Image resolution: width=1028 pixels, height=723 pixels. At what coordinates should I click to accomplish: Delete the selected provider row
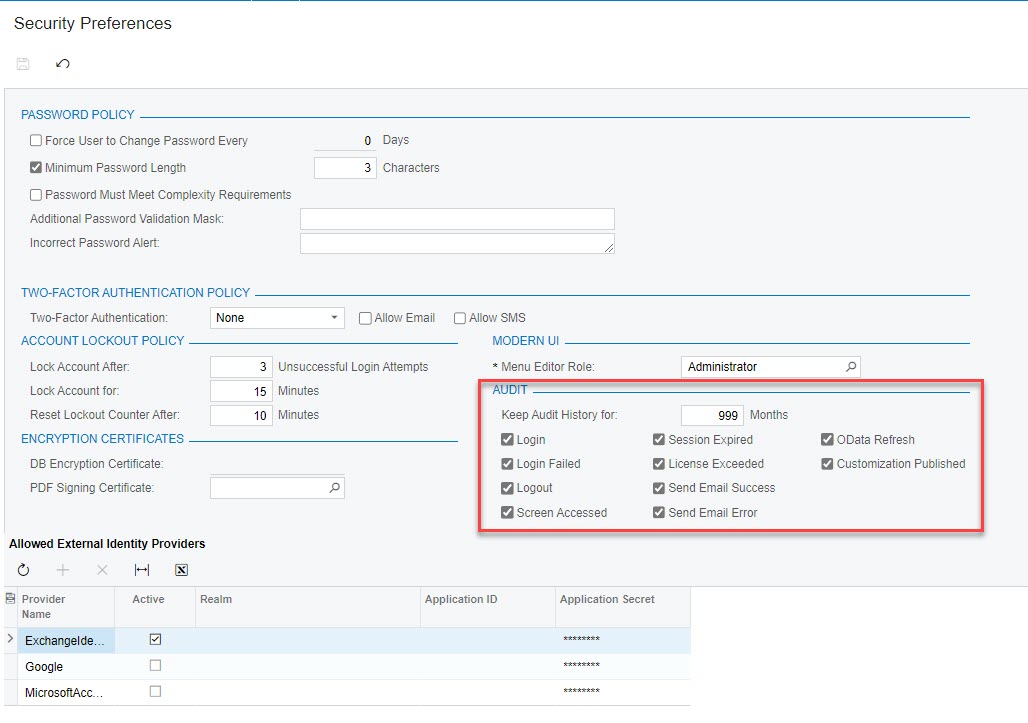pyautogui.click(x=102, y=570)
